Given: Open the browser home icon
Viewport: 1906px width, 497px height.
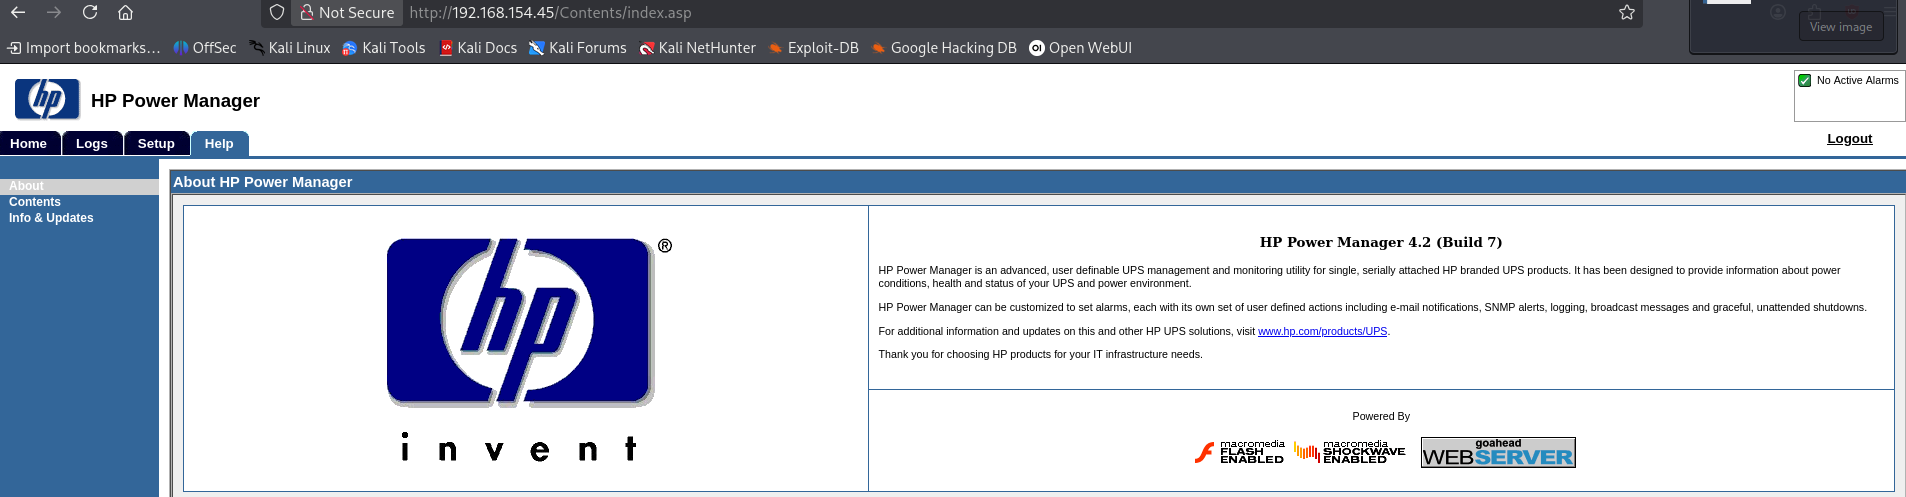Looking at the screenshot, I should point(125,12).
